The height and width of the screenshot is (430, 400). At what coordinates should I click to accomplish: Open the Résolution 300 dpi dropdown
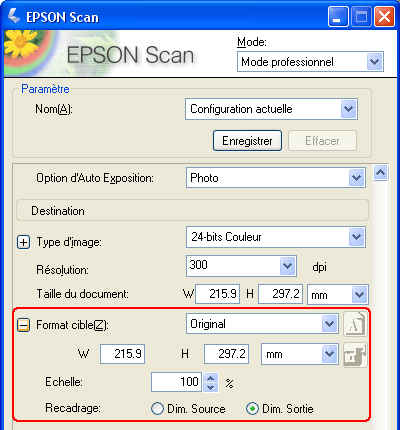[241, 266]
